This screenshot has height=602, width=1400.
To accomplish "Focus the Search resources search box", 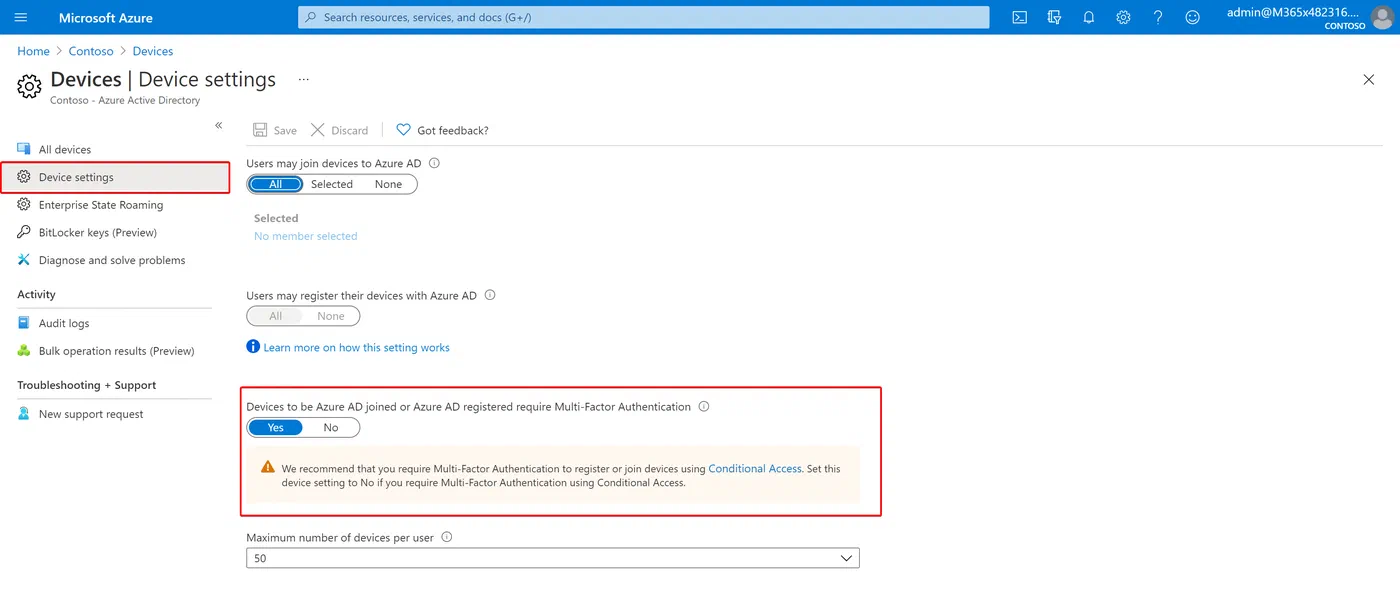I will click(x=643, y=17).
